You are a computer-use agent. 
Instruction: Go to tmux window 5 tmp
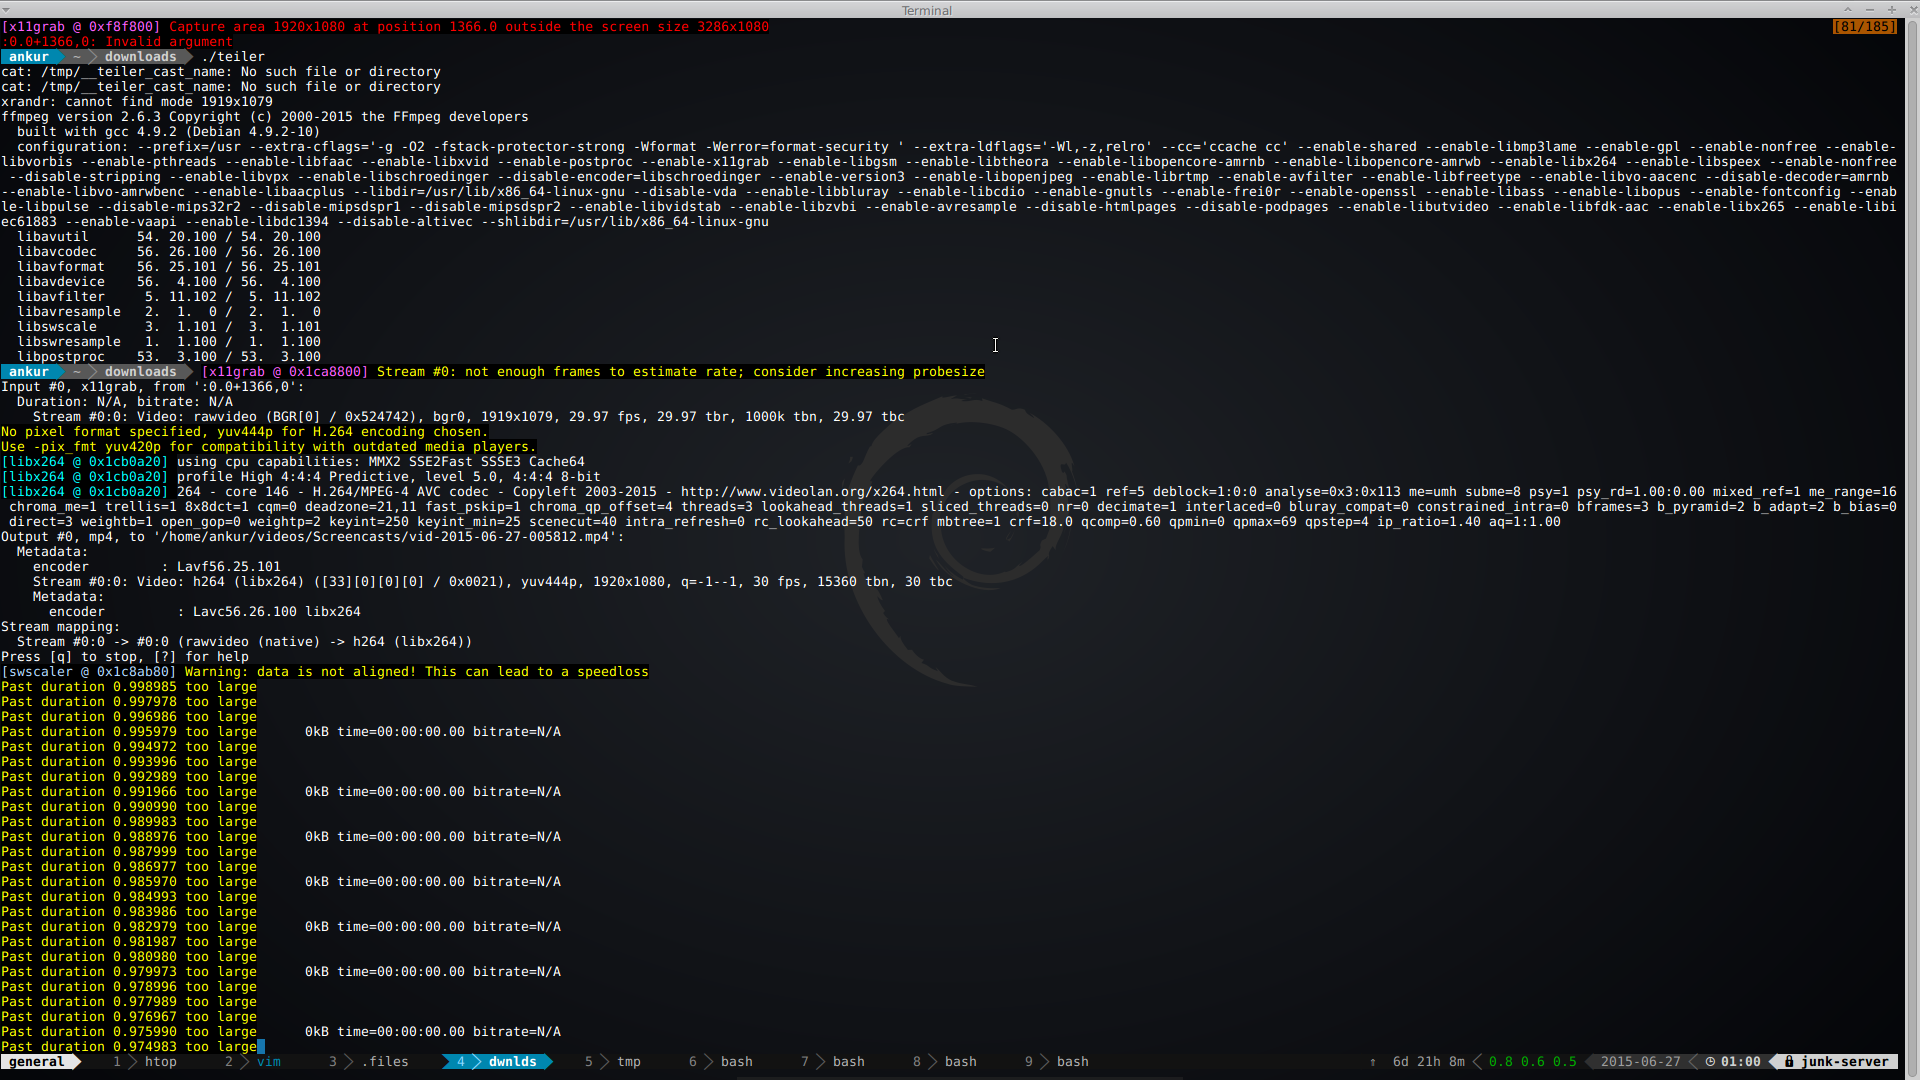pos(613,1062)
